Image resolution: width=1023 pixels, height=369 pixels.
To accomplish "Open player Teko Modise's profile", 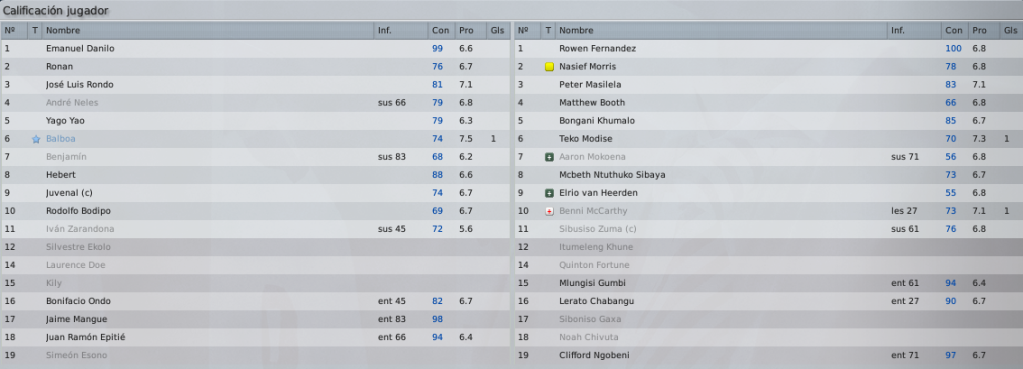I will click(x=585, y=139).
